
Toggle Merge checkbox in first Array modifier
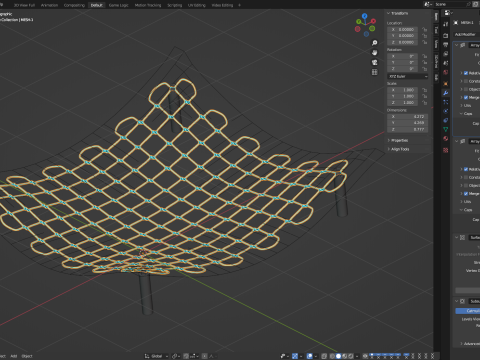pos(466,97)
